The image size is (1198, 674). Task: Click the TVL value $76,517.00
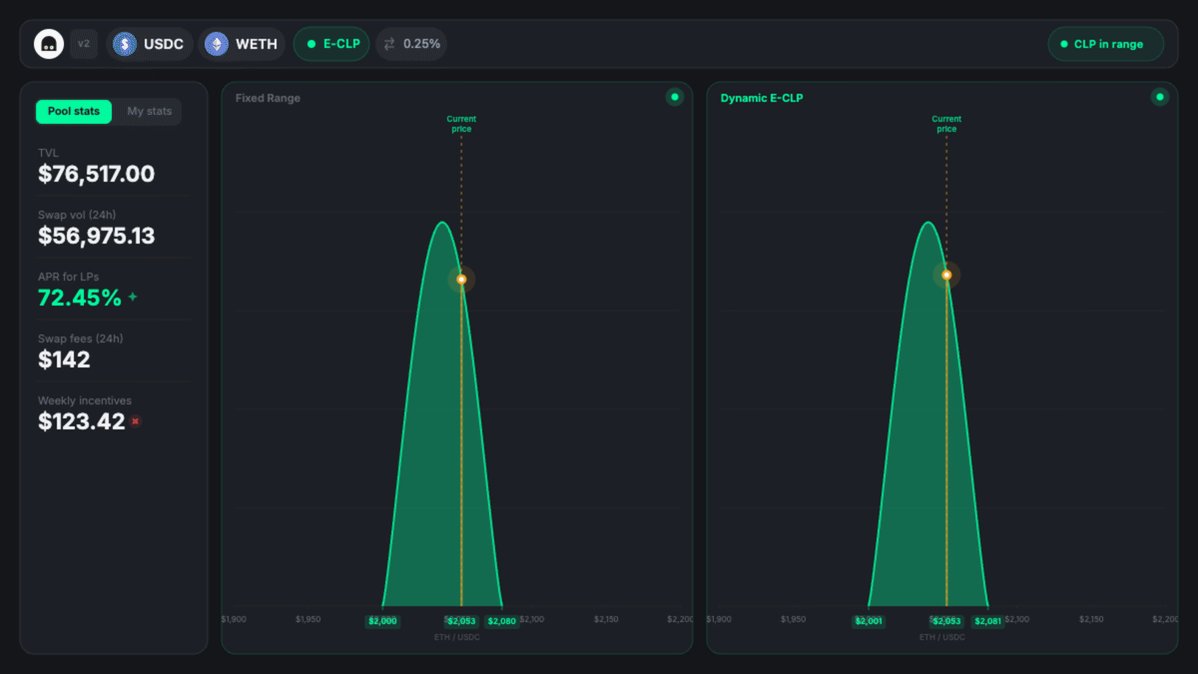pyautogui.click(x=96, y=174)
